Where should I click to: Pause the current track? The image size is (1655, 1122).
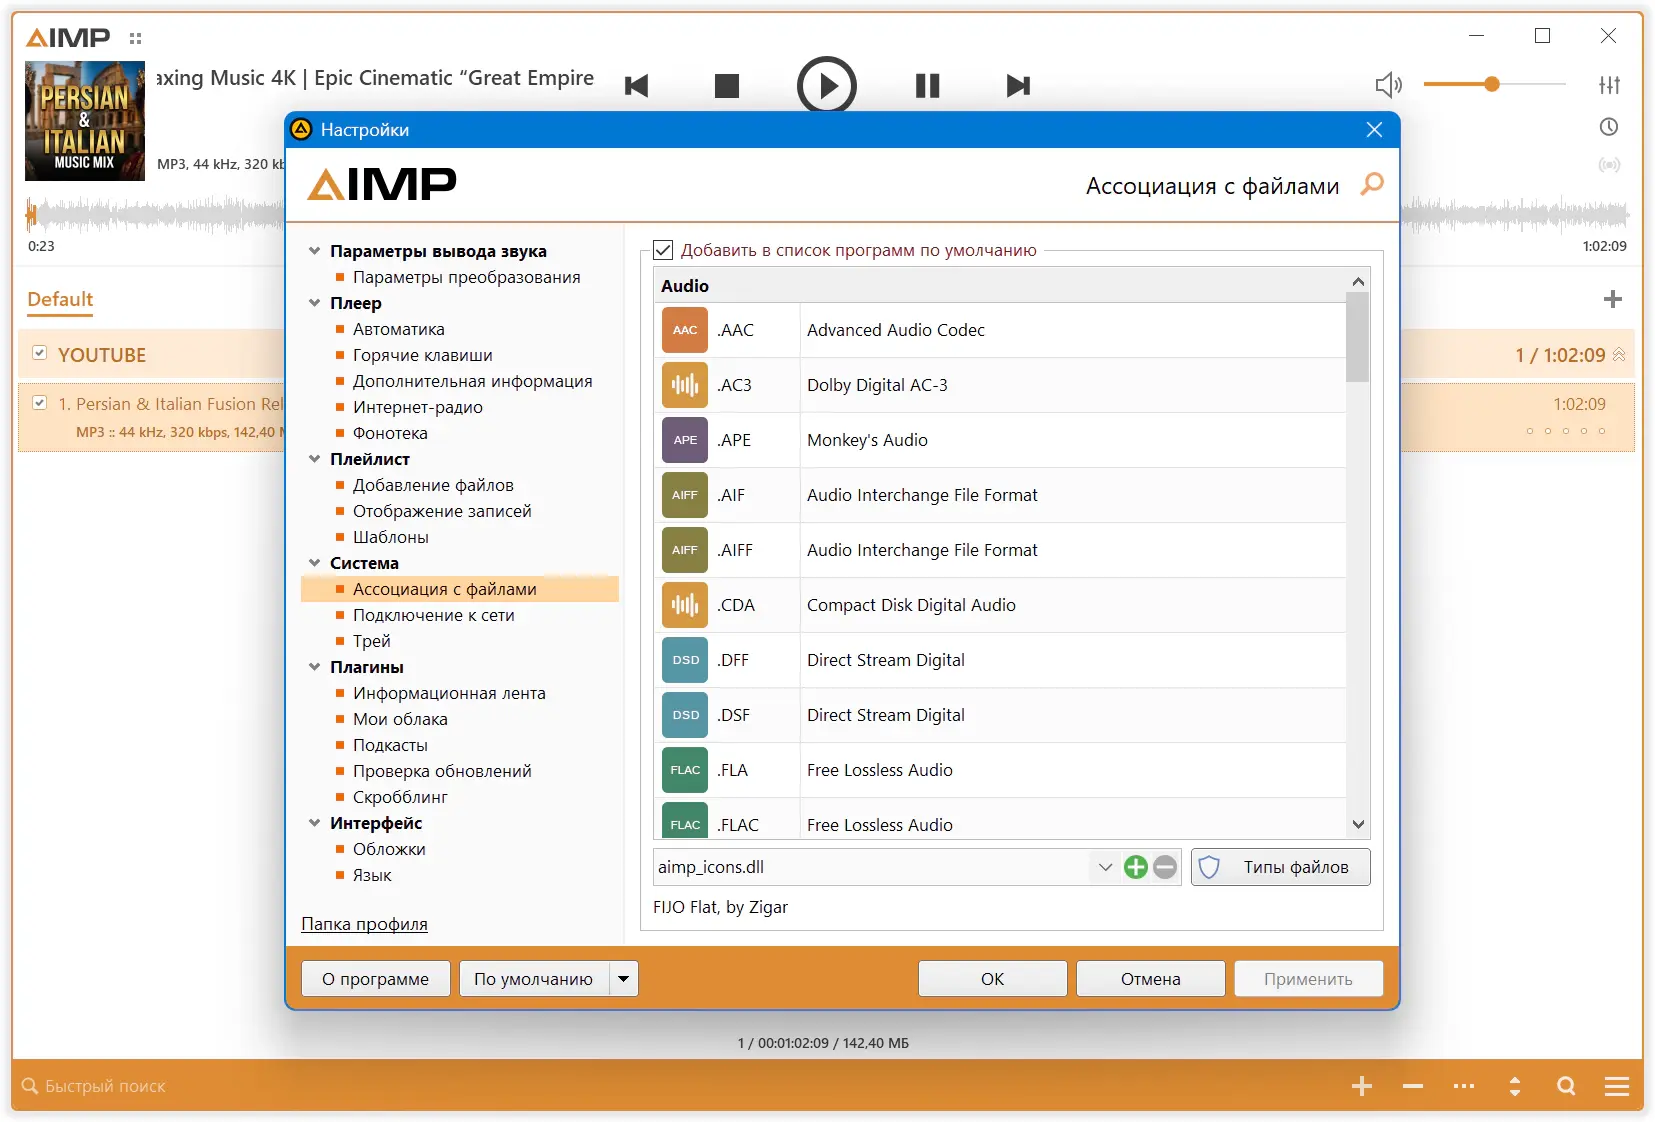point(928,86)
